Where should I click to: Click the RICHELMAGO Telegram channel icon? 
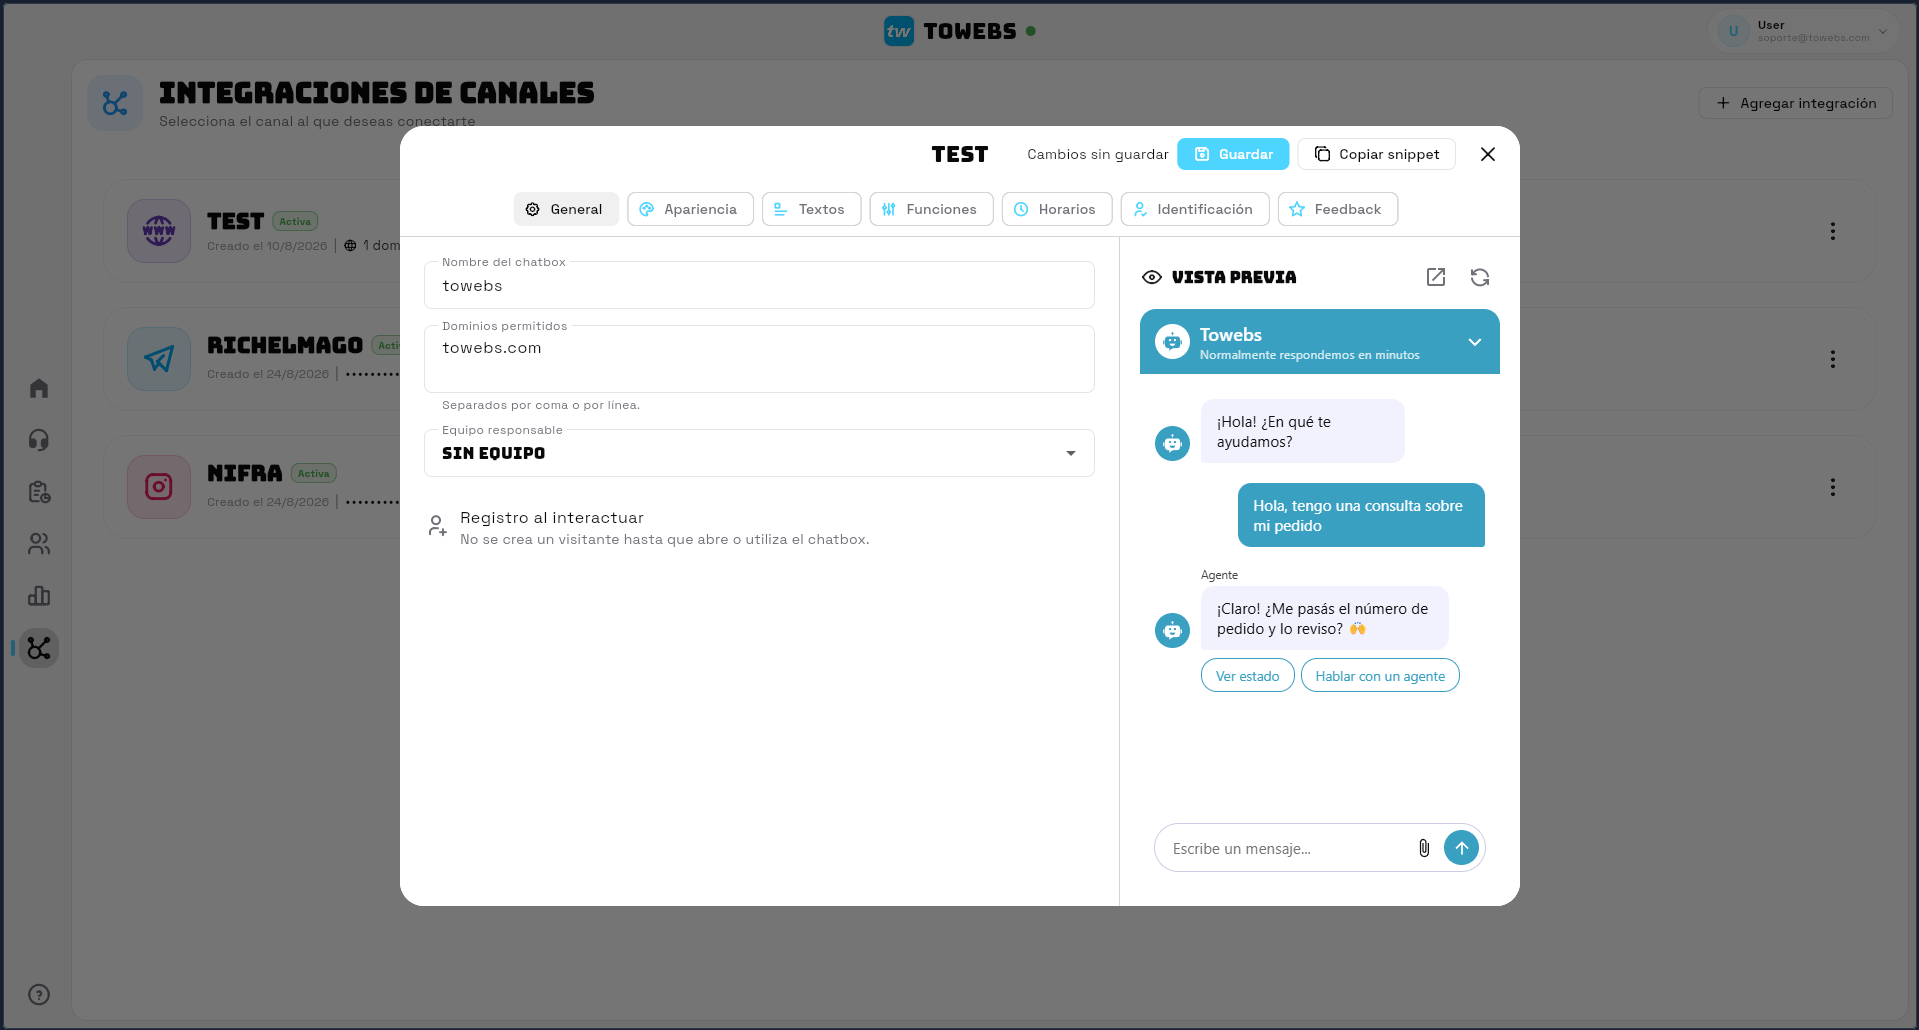(x=159, y=359)
